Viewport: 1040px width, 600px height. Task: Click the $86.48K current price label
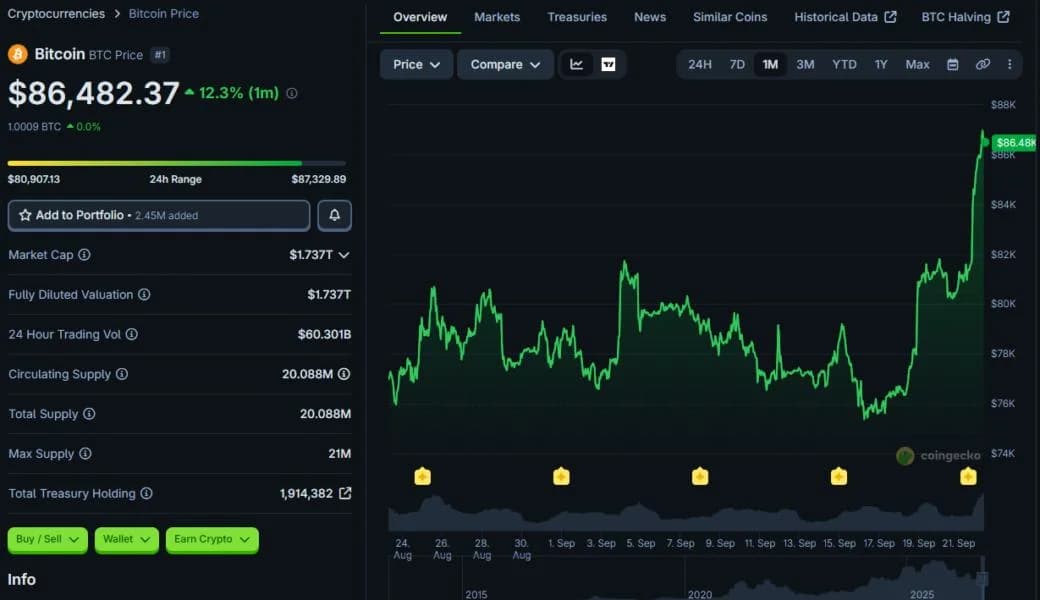[x=1014, y=143]
